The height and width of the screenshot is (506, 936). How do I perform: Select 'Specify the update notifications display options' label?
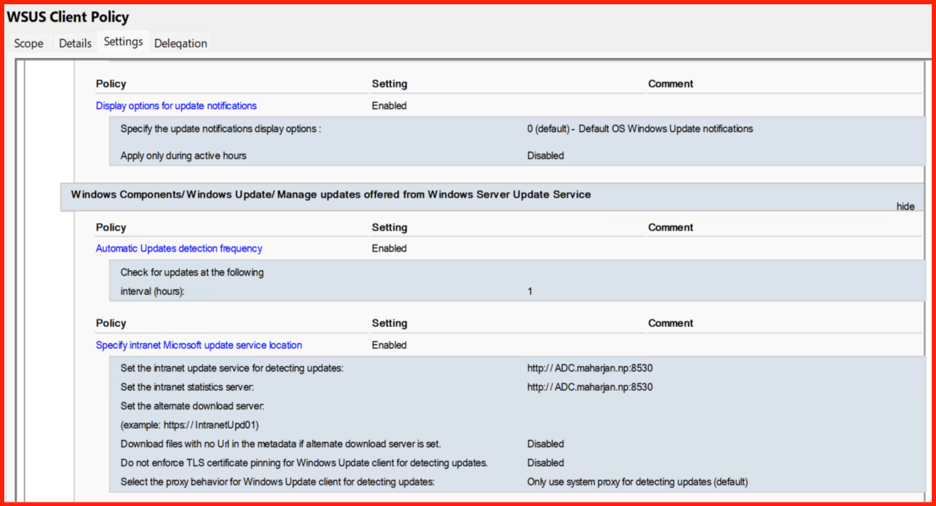point(220,129)
